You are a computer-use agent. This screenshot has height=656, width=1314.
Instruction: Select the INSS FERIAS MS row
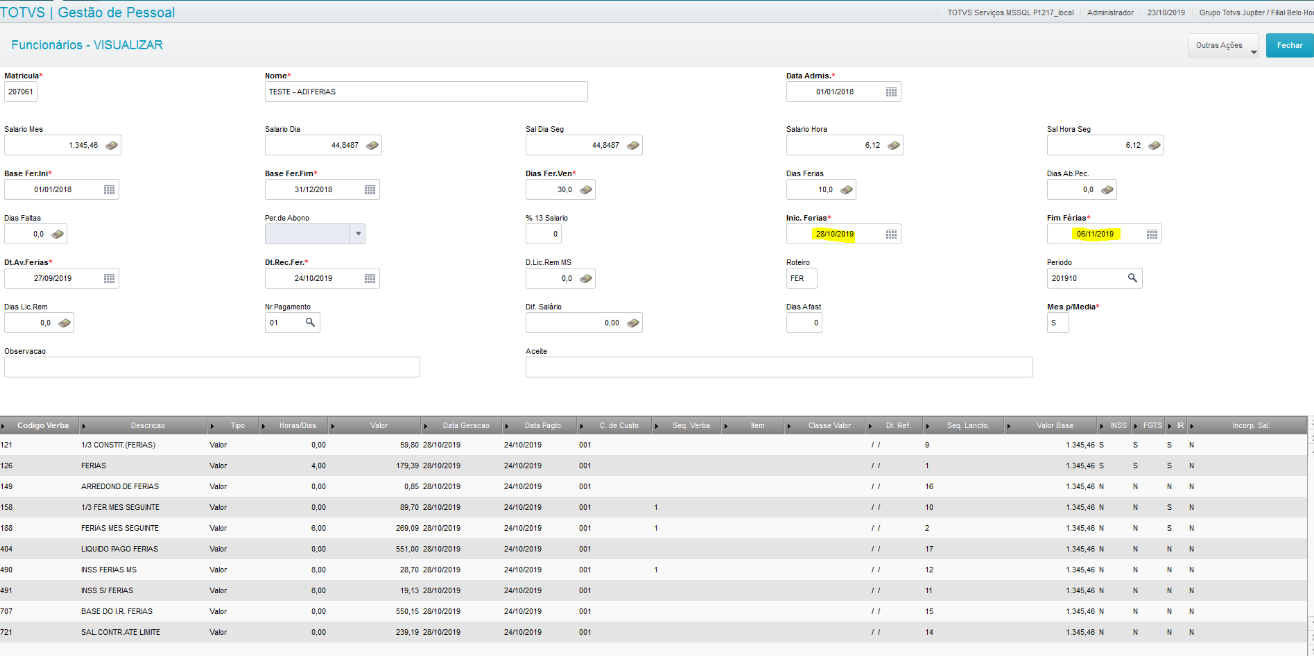coord(653,570)
